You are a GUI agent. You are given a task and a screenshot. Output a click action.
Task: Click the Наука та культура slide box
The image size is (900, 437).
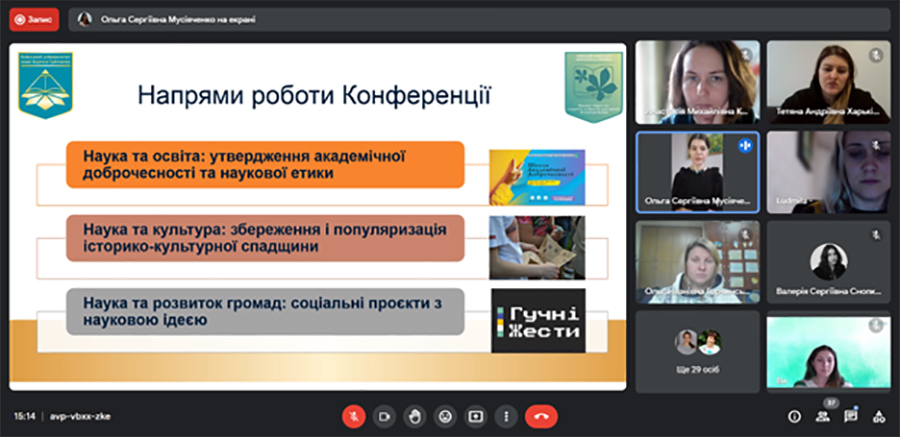coord(265,238)
